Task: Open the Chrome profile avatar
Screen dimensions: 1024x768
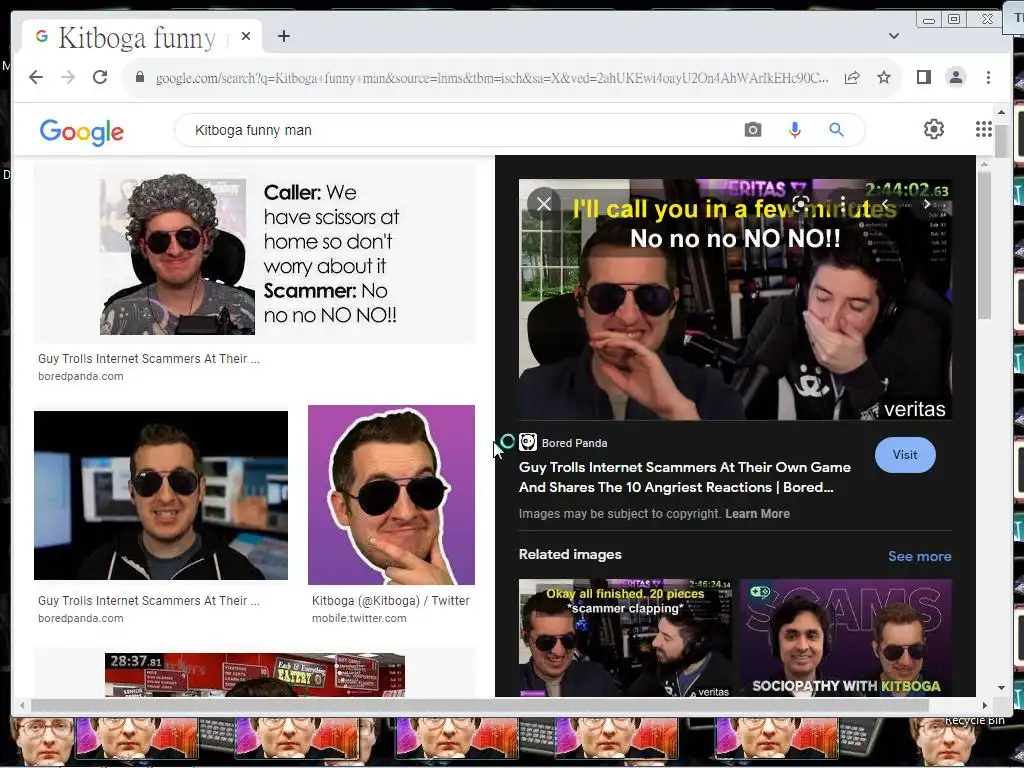Action: pos(956,77)
